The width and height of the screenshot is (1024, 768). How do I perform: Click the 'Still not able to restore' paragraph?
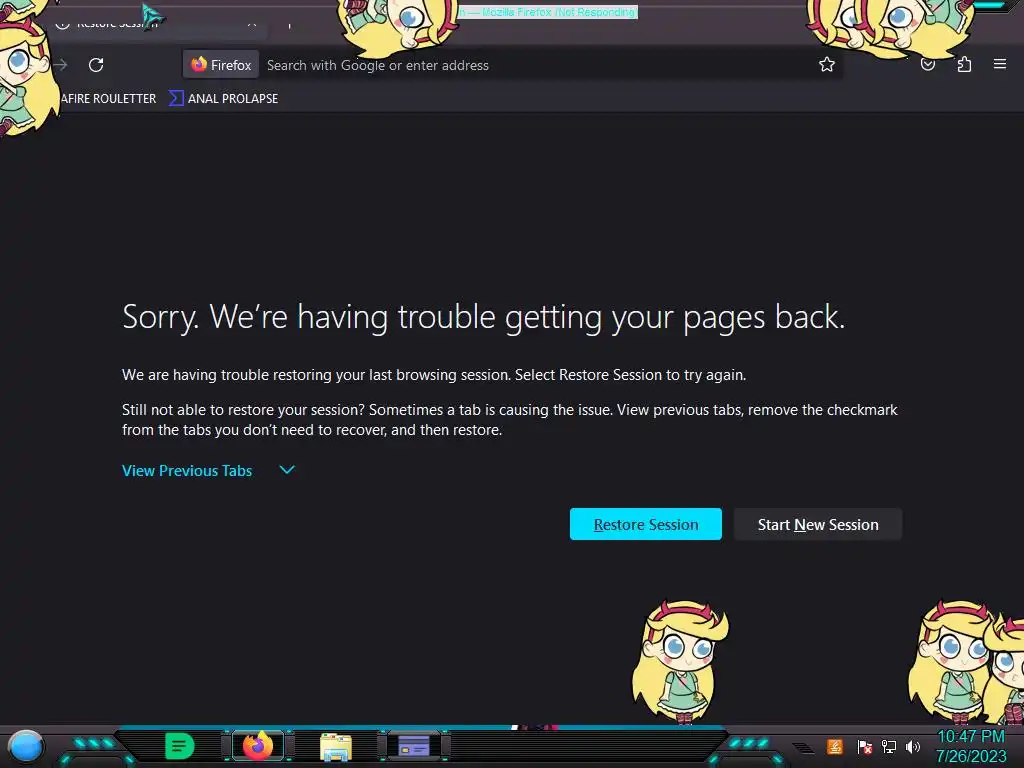509,420
